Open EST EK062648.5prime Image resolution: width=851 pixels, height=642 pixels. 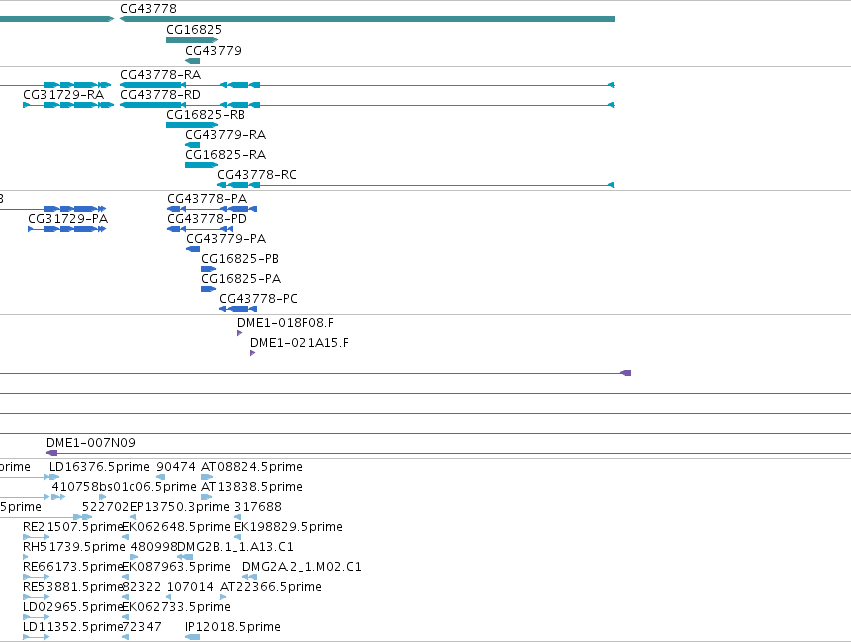(176, 527)
